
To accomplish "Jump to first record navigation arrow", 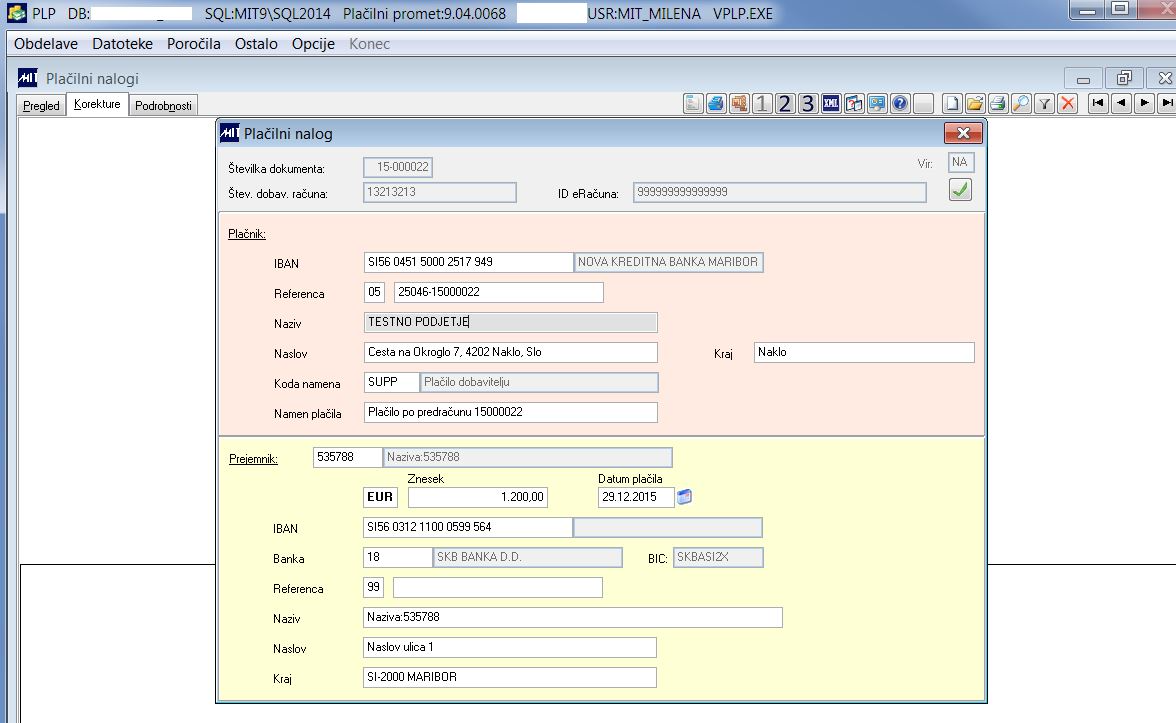I will [1098, 103].
